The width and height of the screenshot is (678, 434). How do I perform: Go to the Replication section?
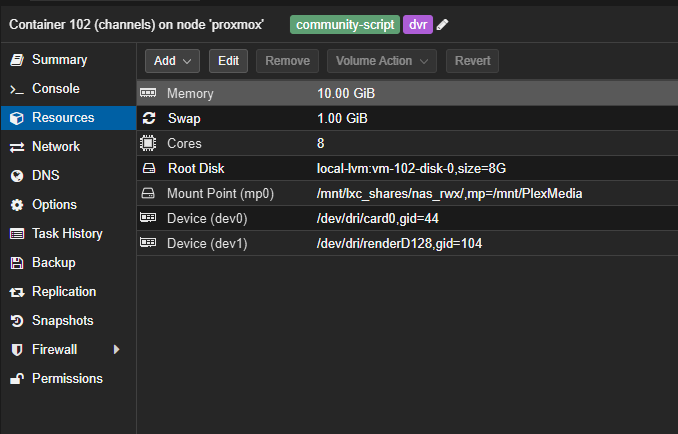64,292
